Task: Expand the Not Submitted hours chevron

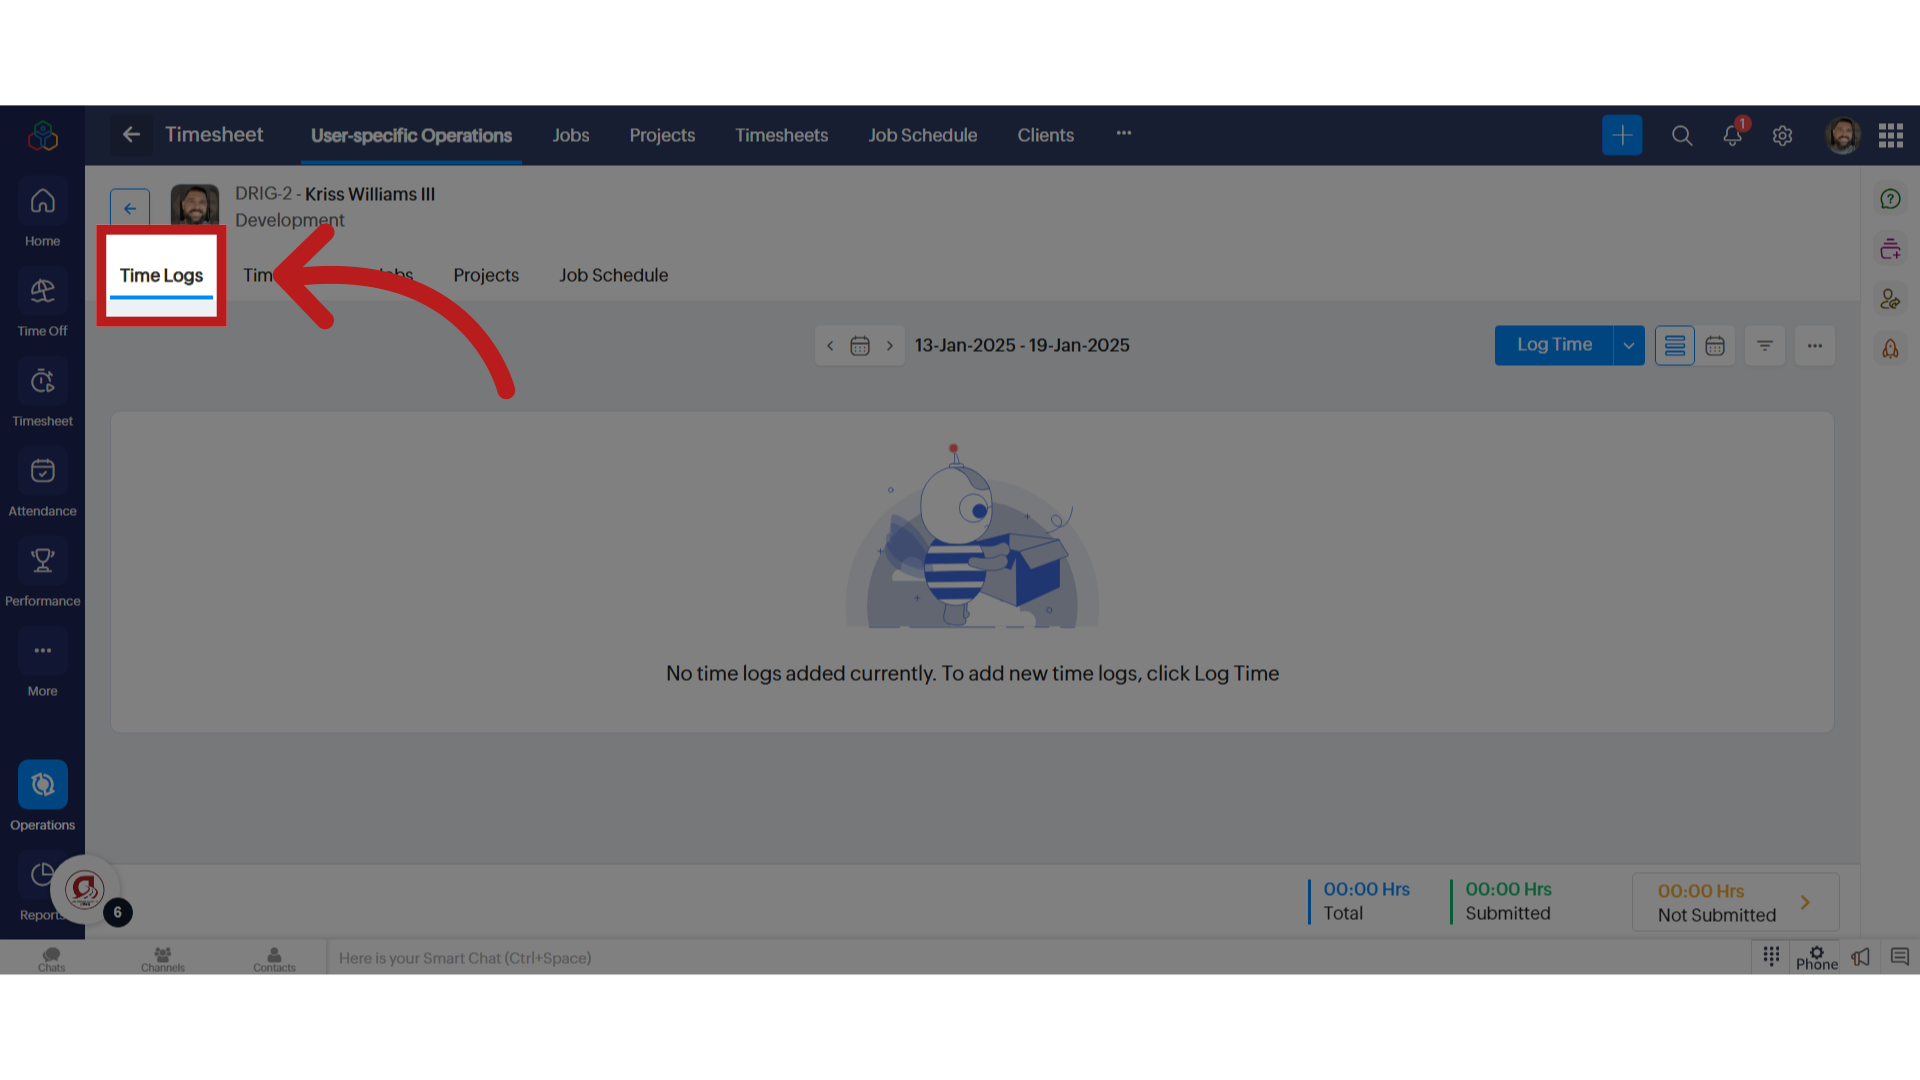Action: click(1807, 902)
